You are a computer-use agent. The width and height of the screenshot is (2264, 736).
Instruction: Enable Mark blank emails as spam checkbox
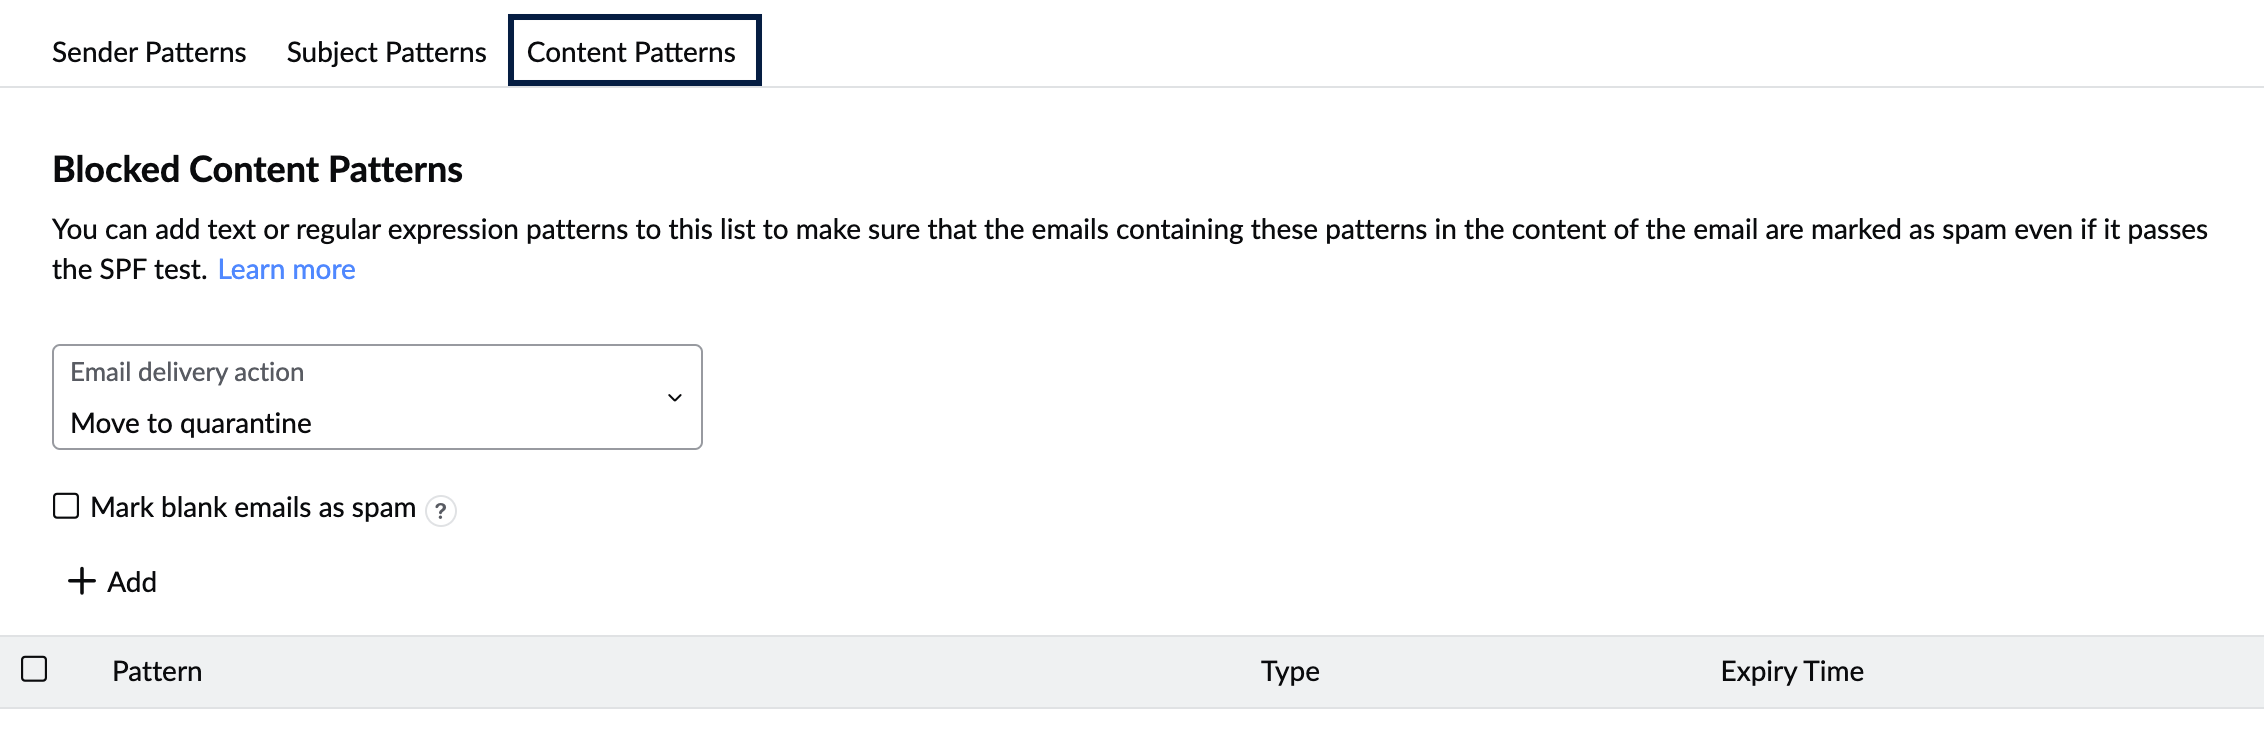66,507
